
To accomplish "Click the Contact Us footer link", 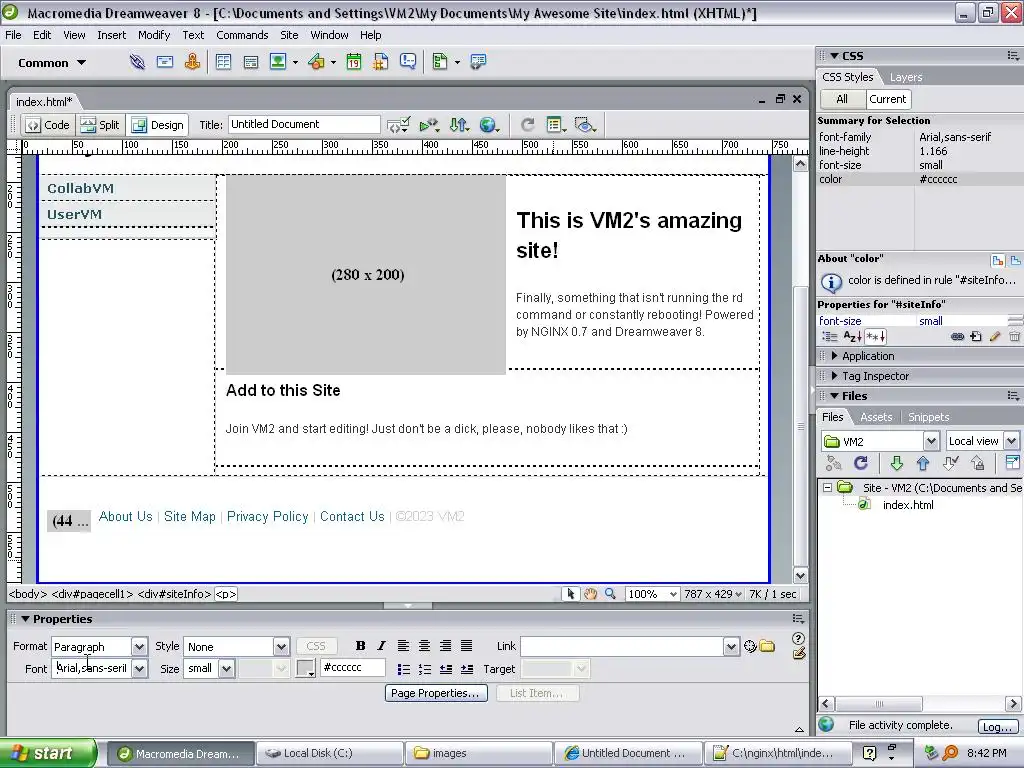I will tap(352, 517).
